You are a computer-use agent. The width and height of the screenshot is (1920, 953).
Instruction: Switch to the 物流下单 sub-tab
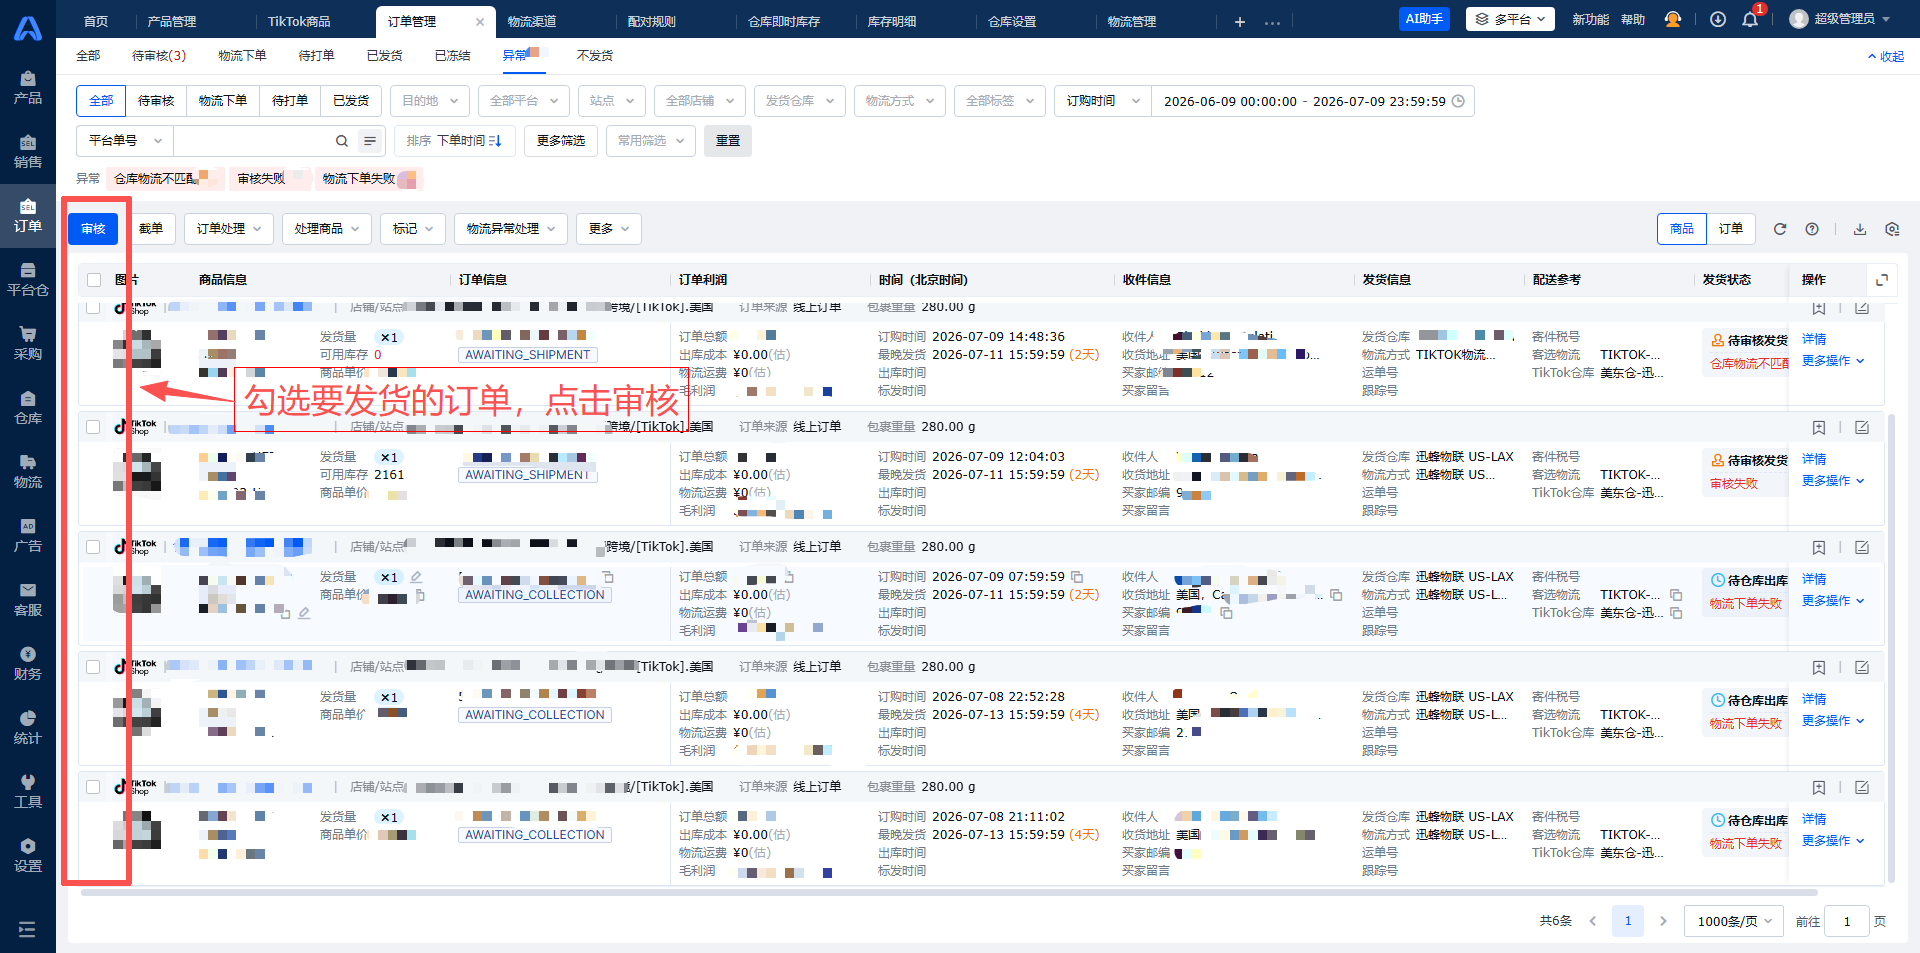coord(242,56)
